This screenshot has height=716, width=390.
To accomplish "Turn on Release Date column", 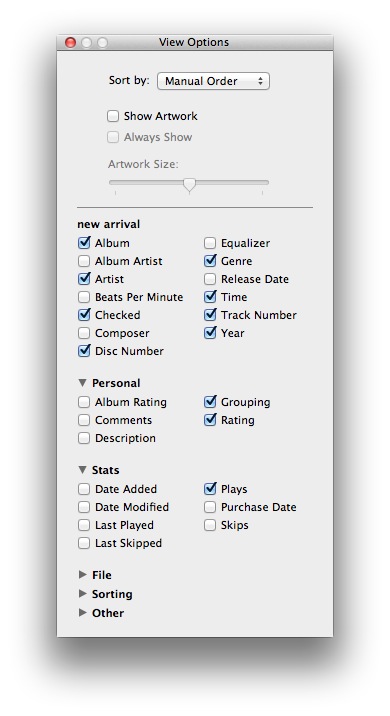I will point(210,279).
